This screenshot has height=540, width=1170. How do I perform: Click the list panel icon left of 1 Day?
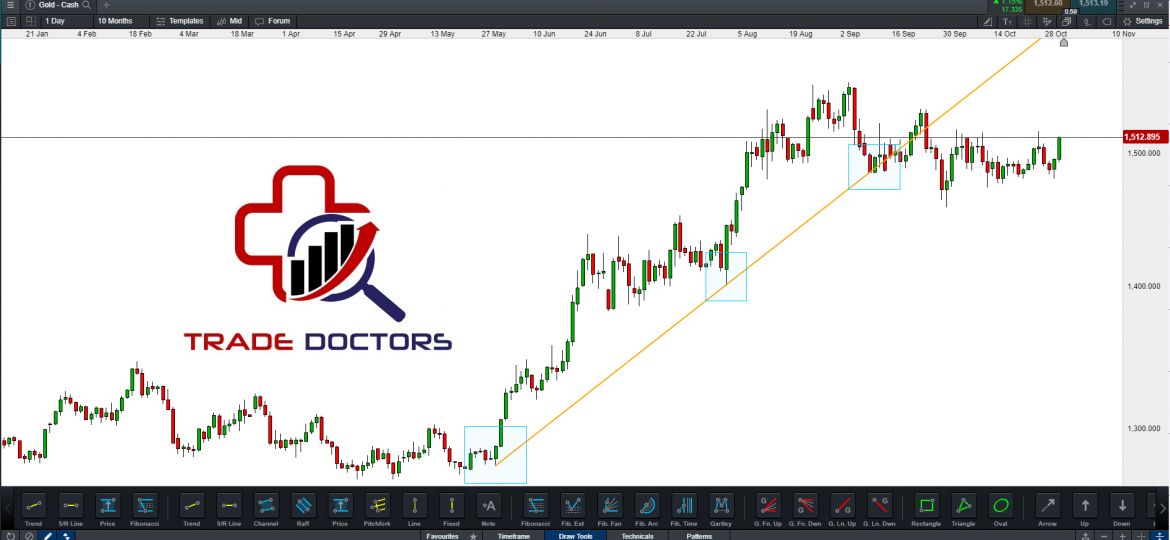[x=10, y=21]
